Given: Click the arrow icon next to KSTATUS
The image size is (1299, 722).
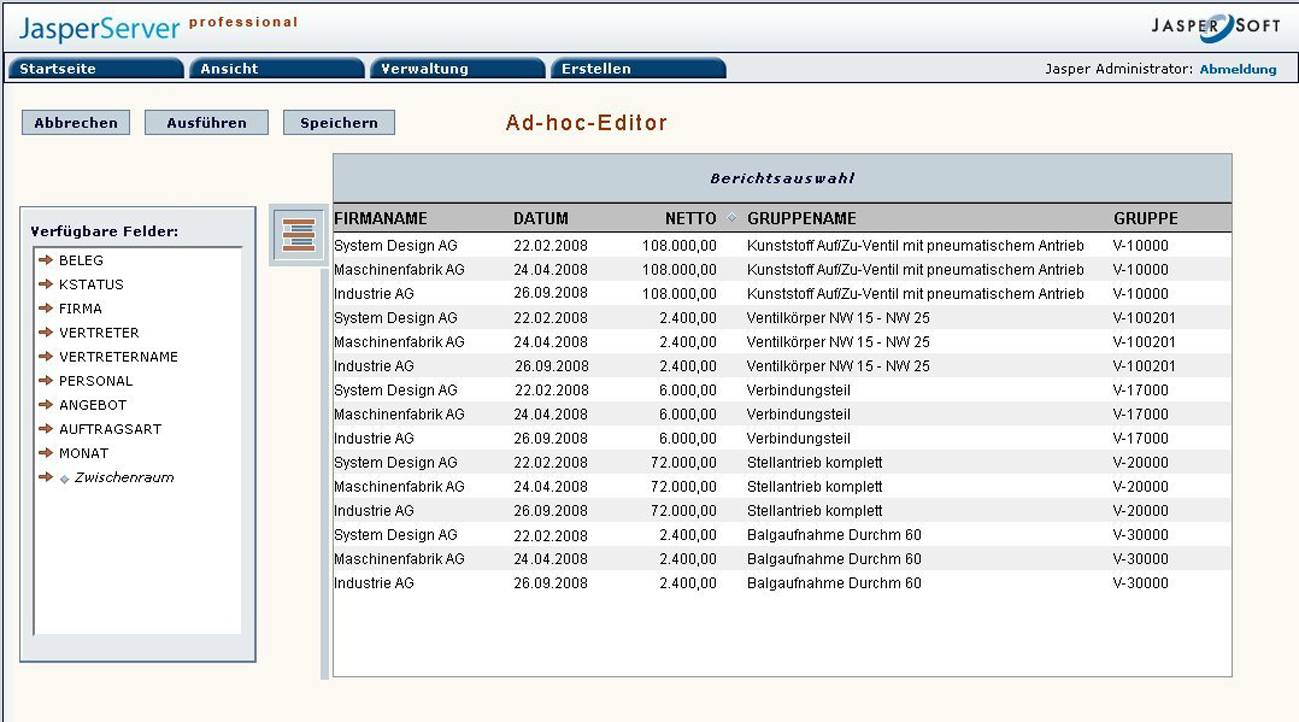Looking at the screenshot, I should pos(46,284).
